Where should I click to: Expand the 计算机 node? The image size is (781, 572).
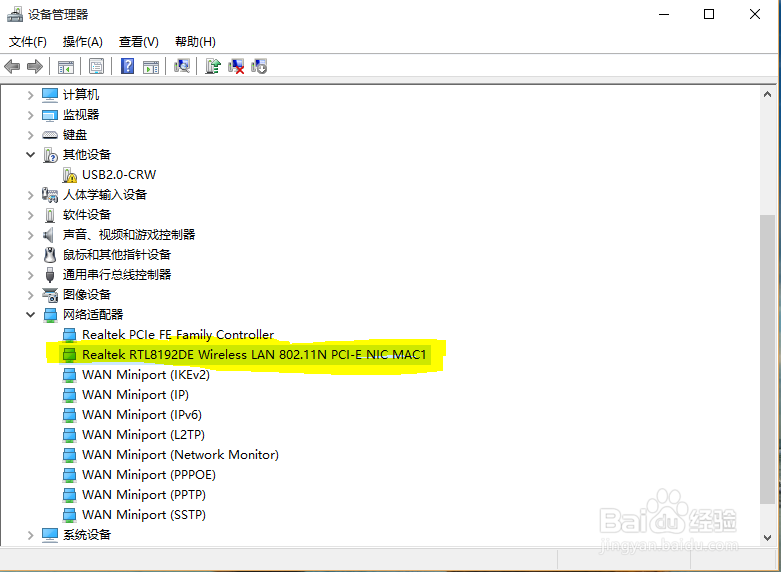pos(30,95)
